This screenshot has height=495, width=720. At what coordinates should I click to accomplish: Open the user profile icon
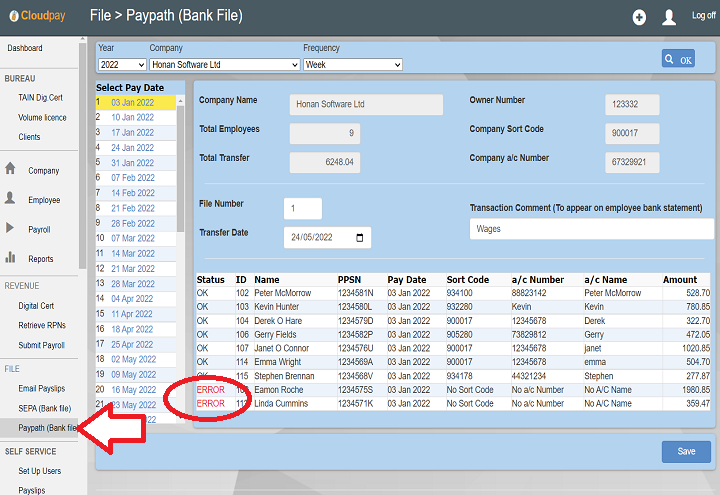click(669, 17)
